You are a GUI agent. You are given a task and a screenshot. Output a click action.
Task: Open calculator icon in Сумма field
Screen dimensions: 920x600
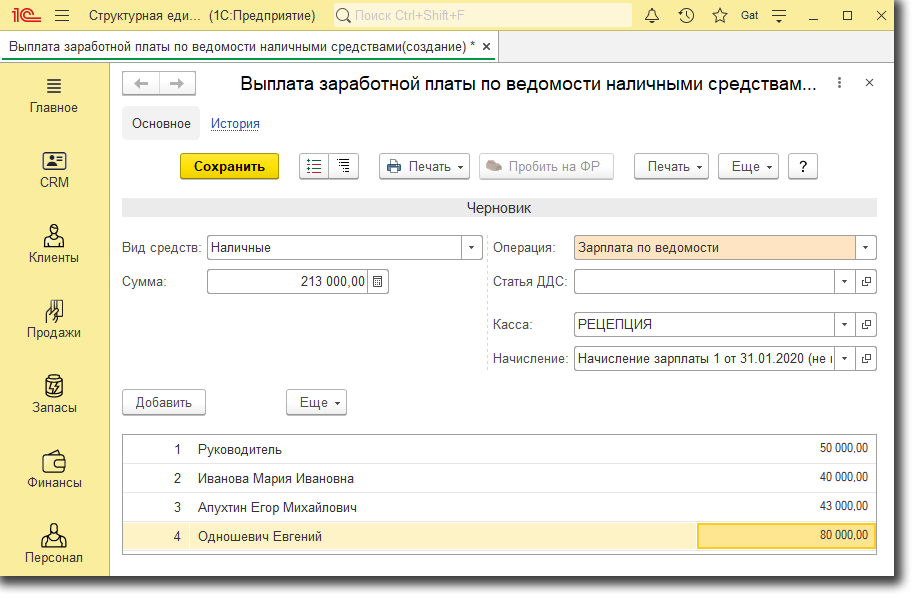[378, 282]
